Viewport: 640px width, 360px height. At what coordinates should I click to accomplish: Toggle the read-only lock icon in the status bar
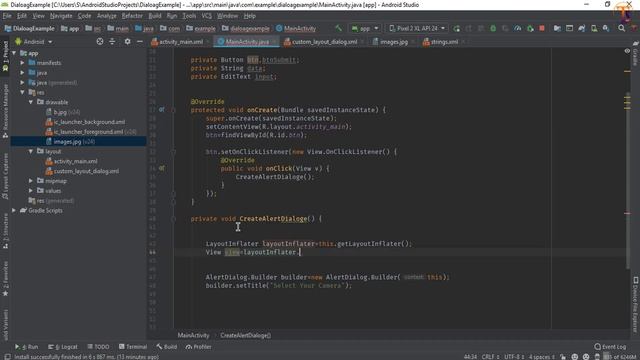pyautogui.click(x=563, y=357)
